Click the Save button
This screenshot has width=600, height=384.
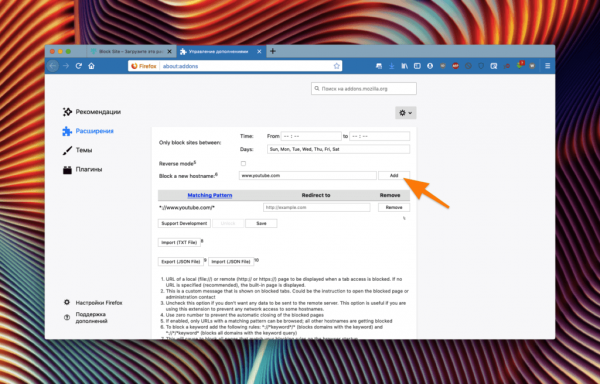point(261,223)
